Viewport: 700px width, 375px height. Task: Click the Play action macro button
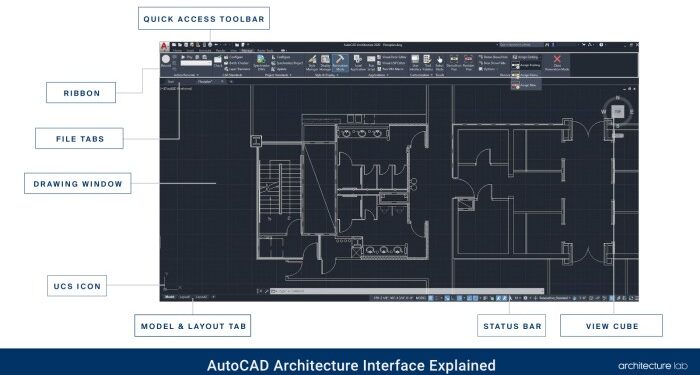click(x=187, y=57)
